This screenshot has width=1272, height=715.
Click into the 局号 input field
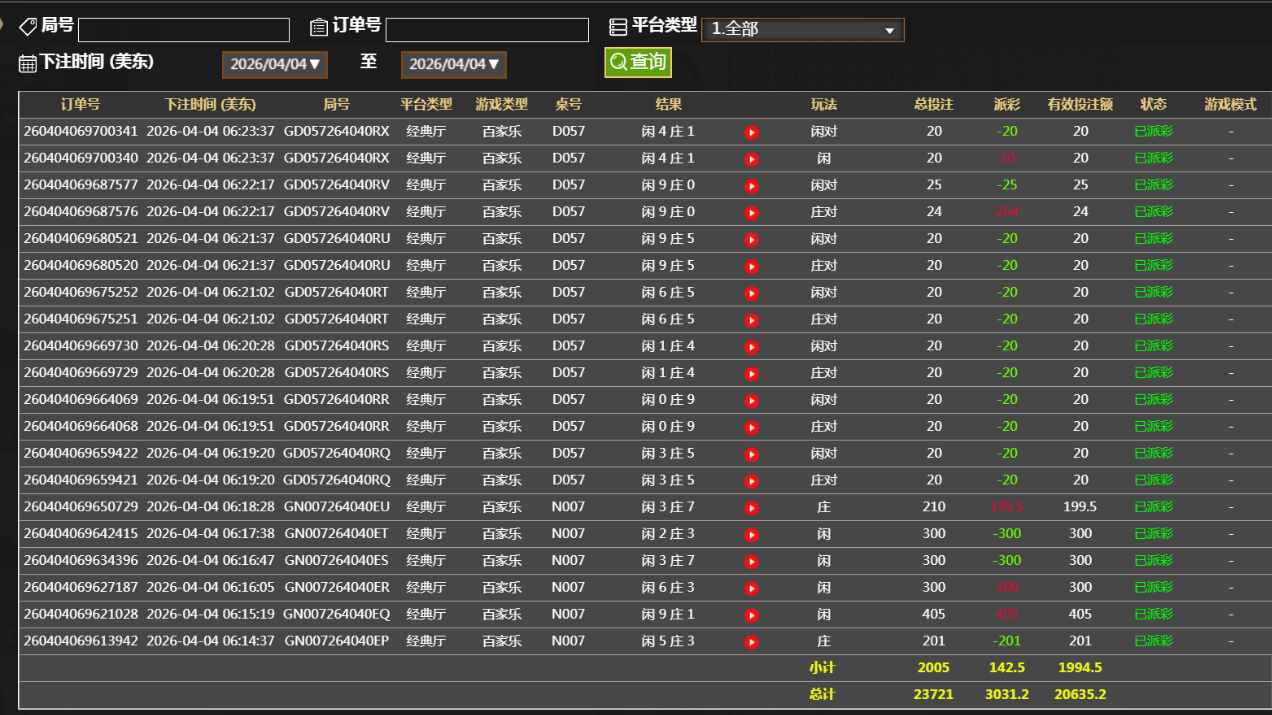184,30
